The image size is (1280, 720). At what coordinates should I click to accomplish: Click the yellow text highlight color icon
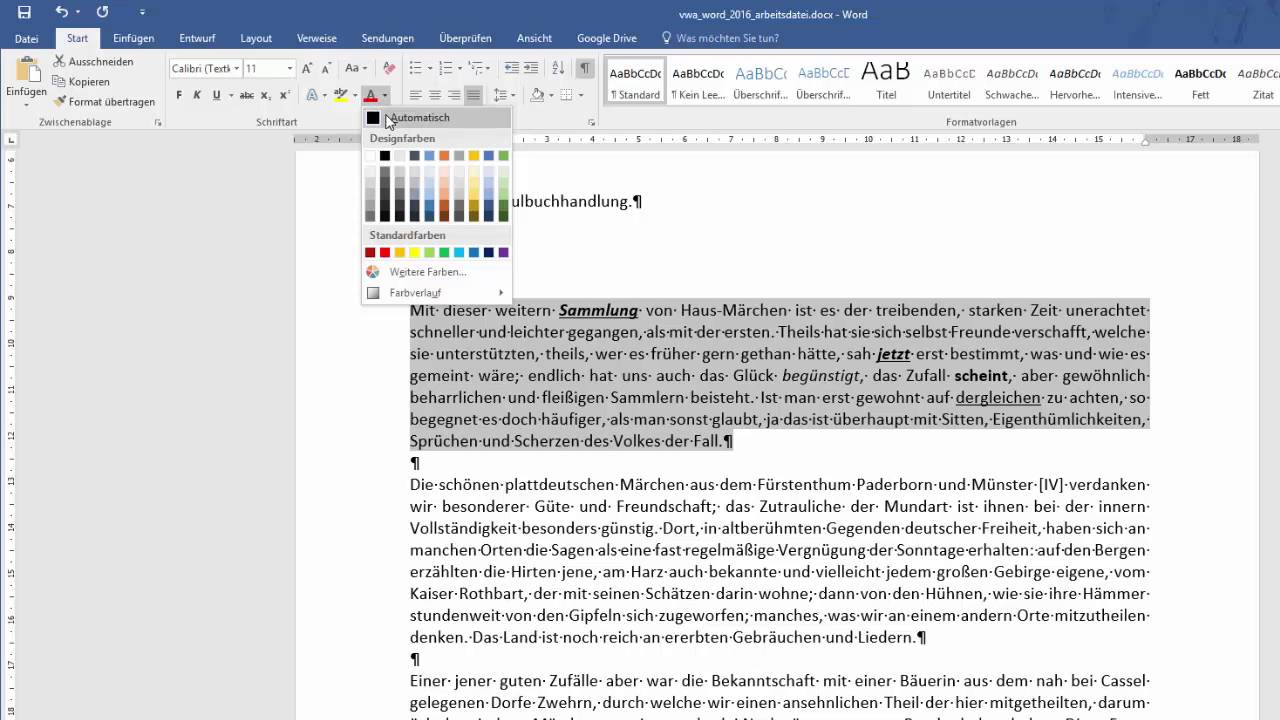pos(340,95)
